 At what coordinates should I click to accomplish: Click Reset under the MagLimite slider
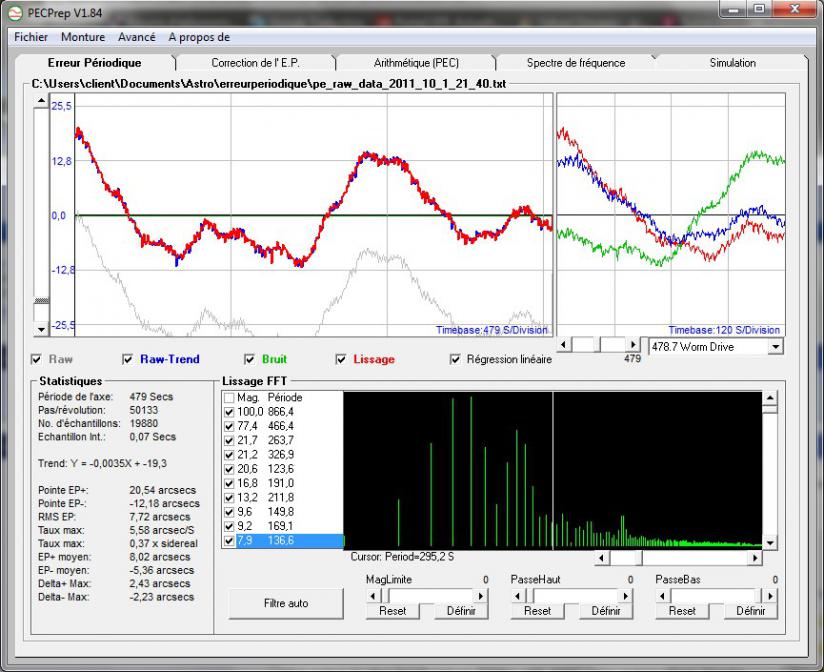[x=392, y=611]
